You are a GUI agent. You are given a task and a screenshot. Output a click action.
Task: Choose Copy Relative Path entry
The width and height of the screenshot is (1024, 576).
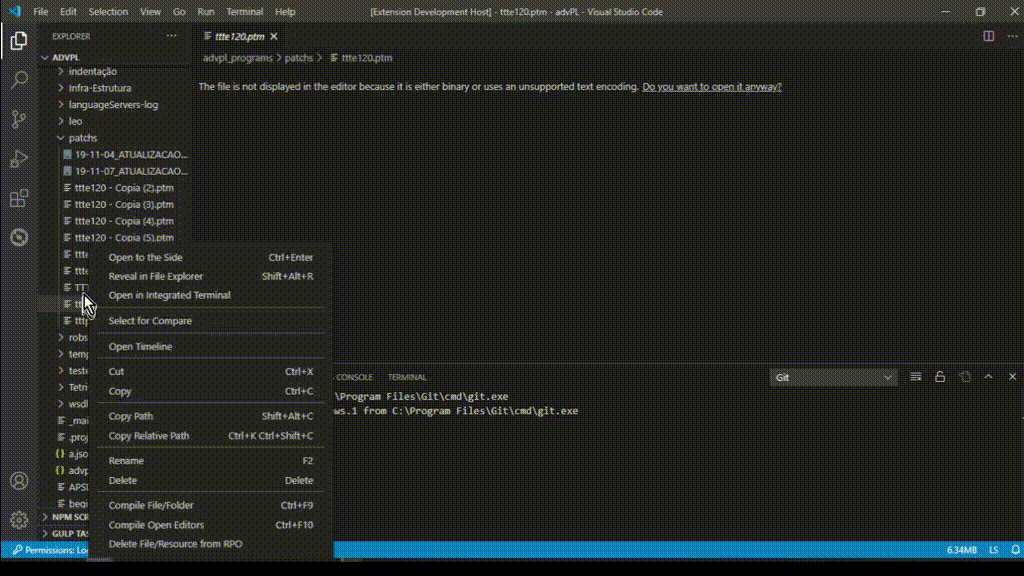point(210,436)
